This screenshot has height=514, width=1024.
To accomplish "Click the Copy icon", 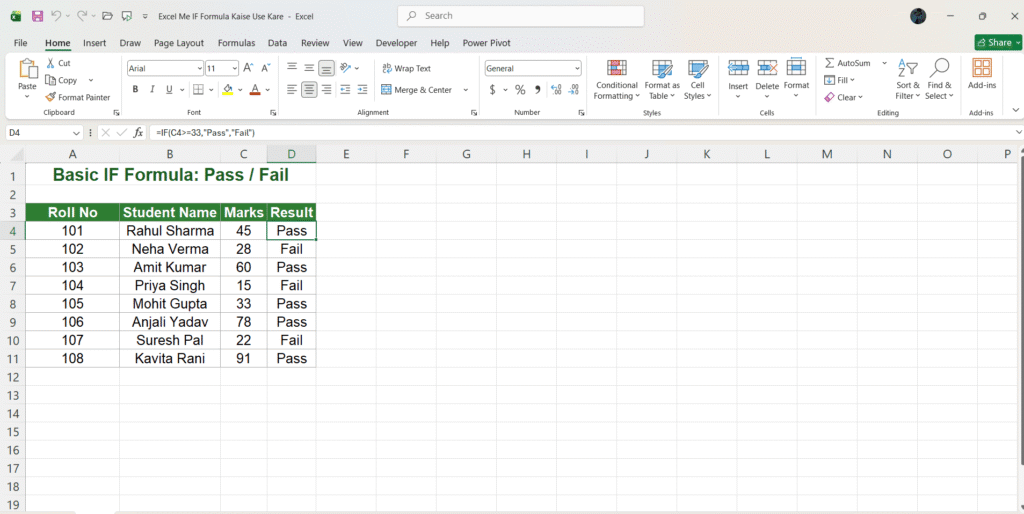I will pos(50,80).
